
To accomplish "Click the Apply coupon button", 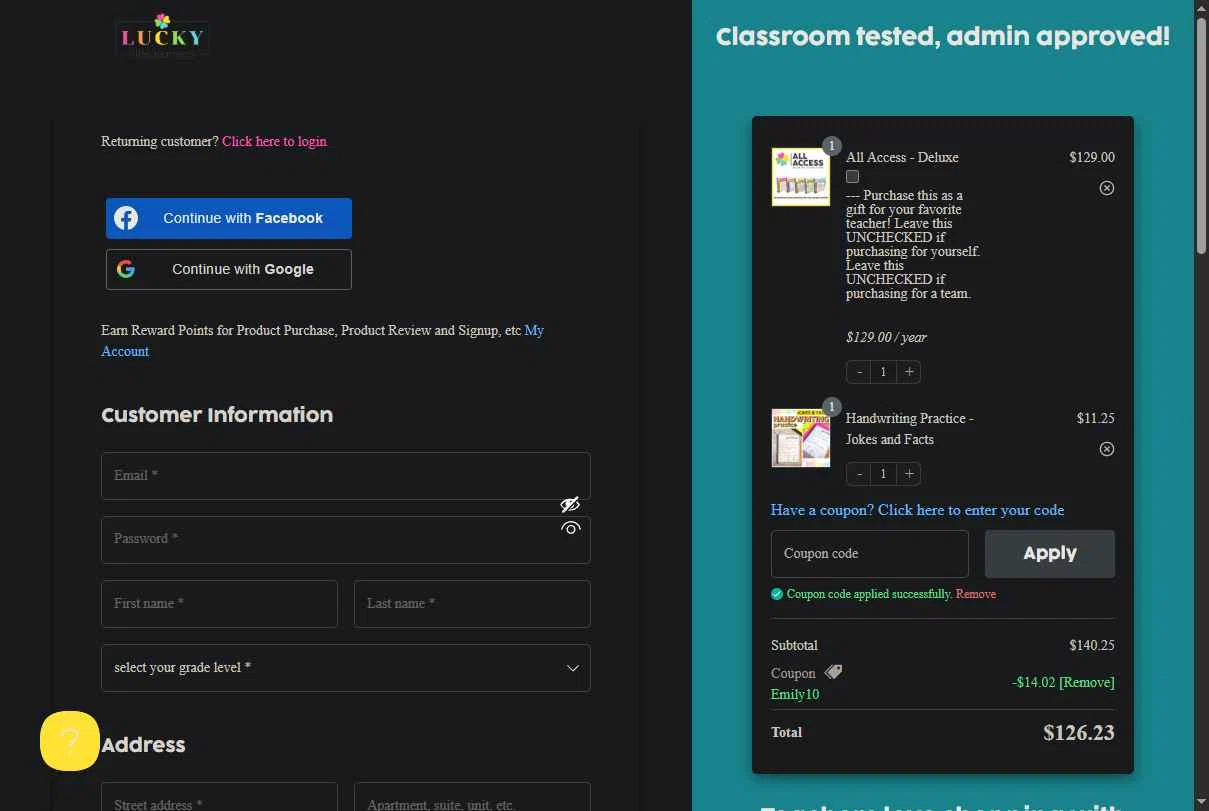I will point(1050,554).
